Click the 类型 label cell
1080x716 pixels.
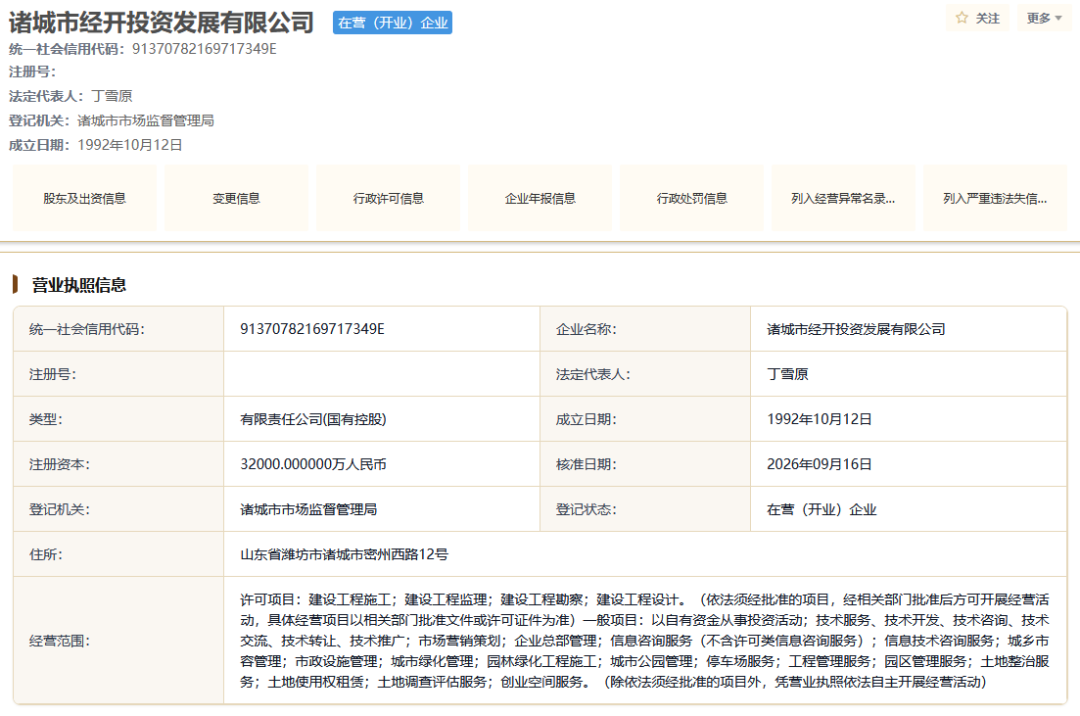pyautogui.click(x=118, y=419)
